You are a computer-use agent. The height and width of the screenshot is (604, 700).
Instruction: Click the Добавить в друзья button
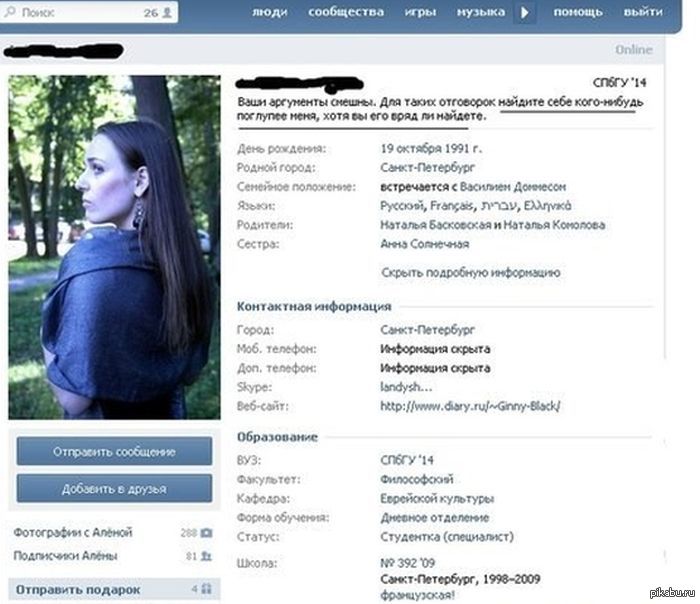pyautogui.click(x=114, y=489)
